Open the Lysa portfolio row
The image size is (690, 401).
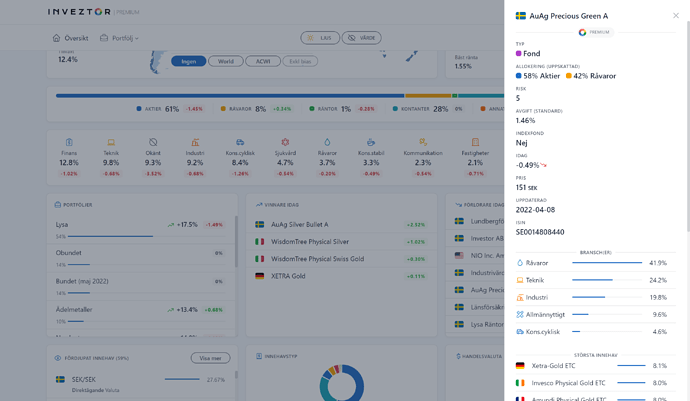(140, 230)
